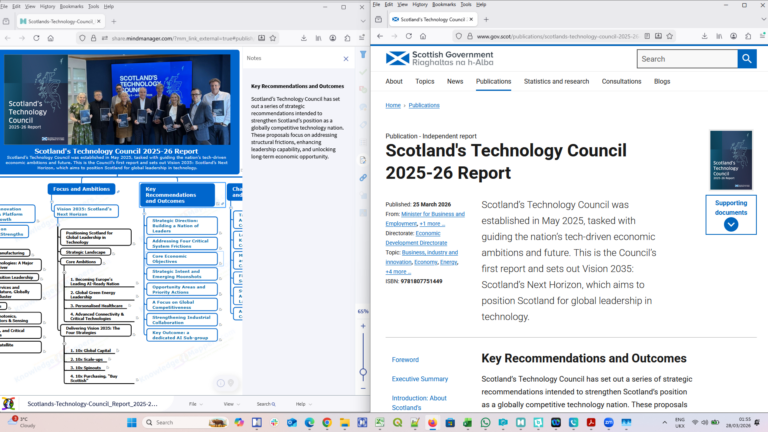Go to home in left browser window

pyautogui.click(x=50, y=38)
